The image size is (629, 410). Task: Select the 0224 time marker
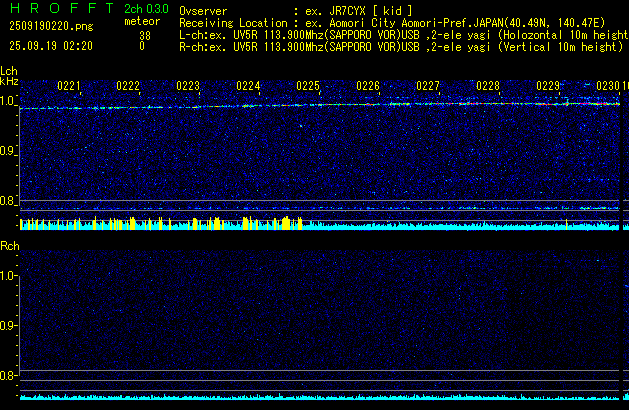pos(249,86)
